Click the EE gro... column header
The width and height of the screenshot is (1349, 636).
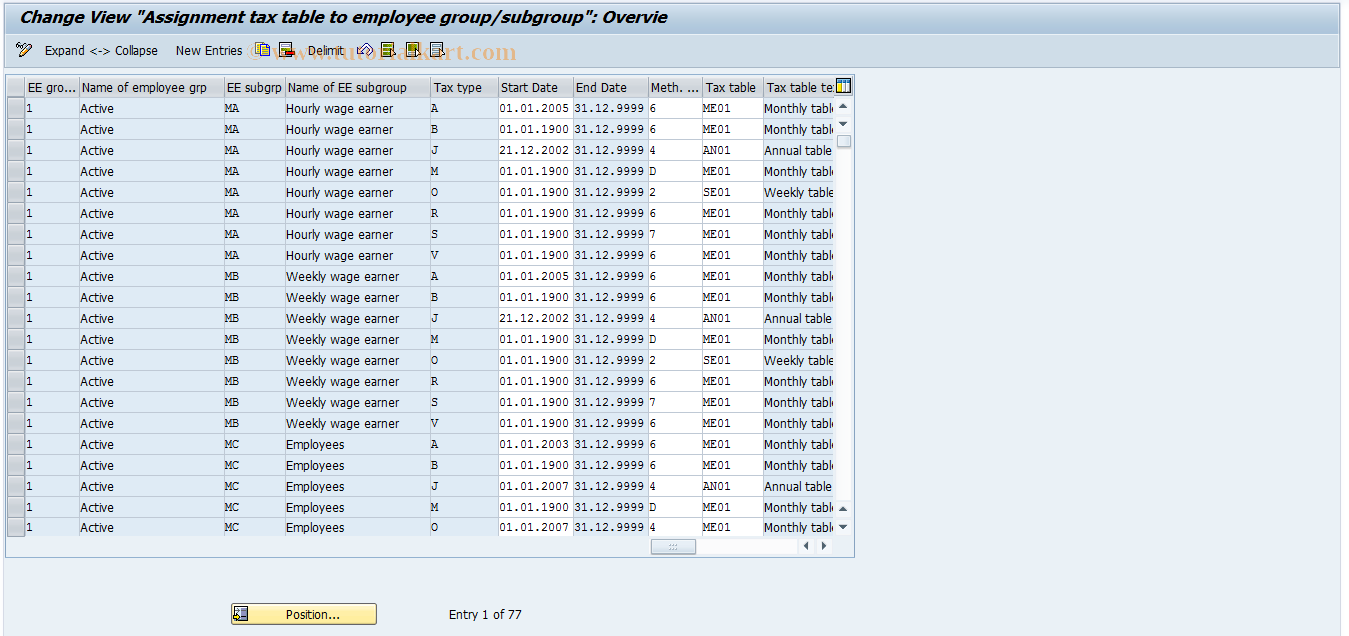(52, 87)
